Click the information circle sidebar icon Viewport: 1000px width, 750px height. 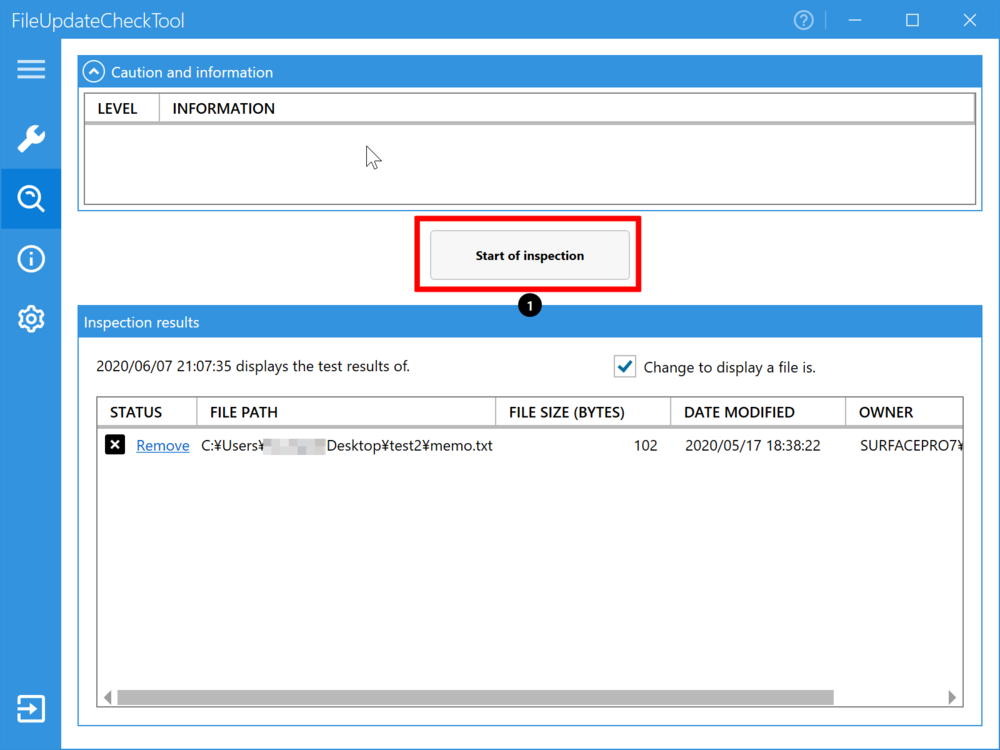coord(31,259)
